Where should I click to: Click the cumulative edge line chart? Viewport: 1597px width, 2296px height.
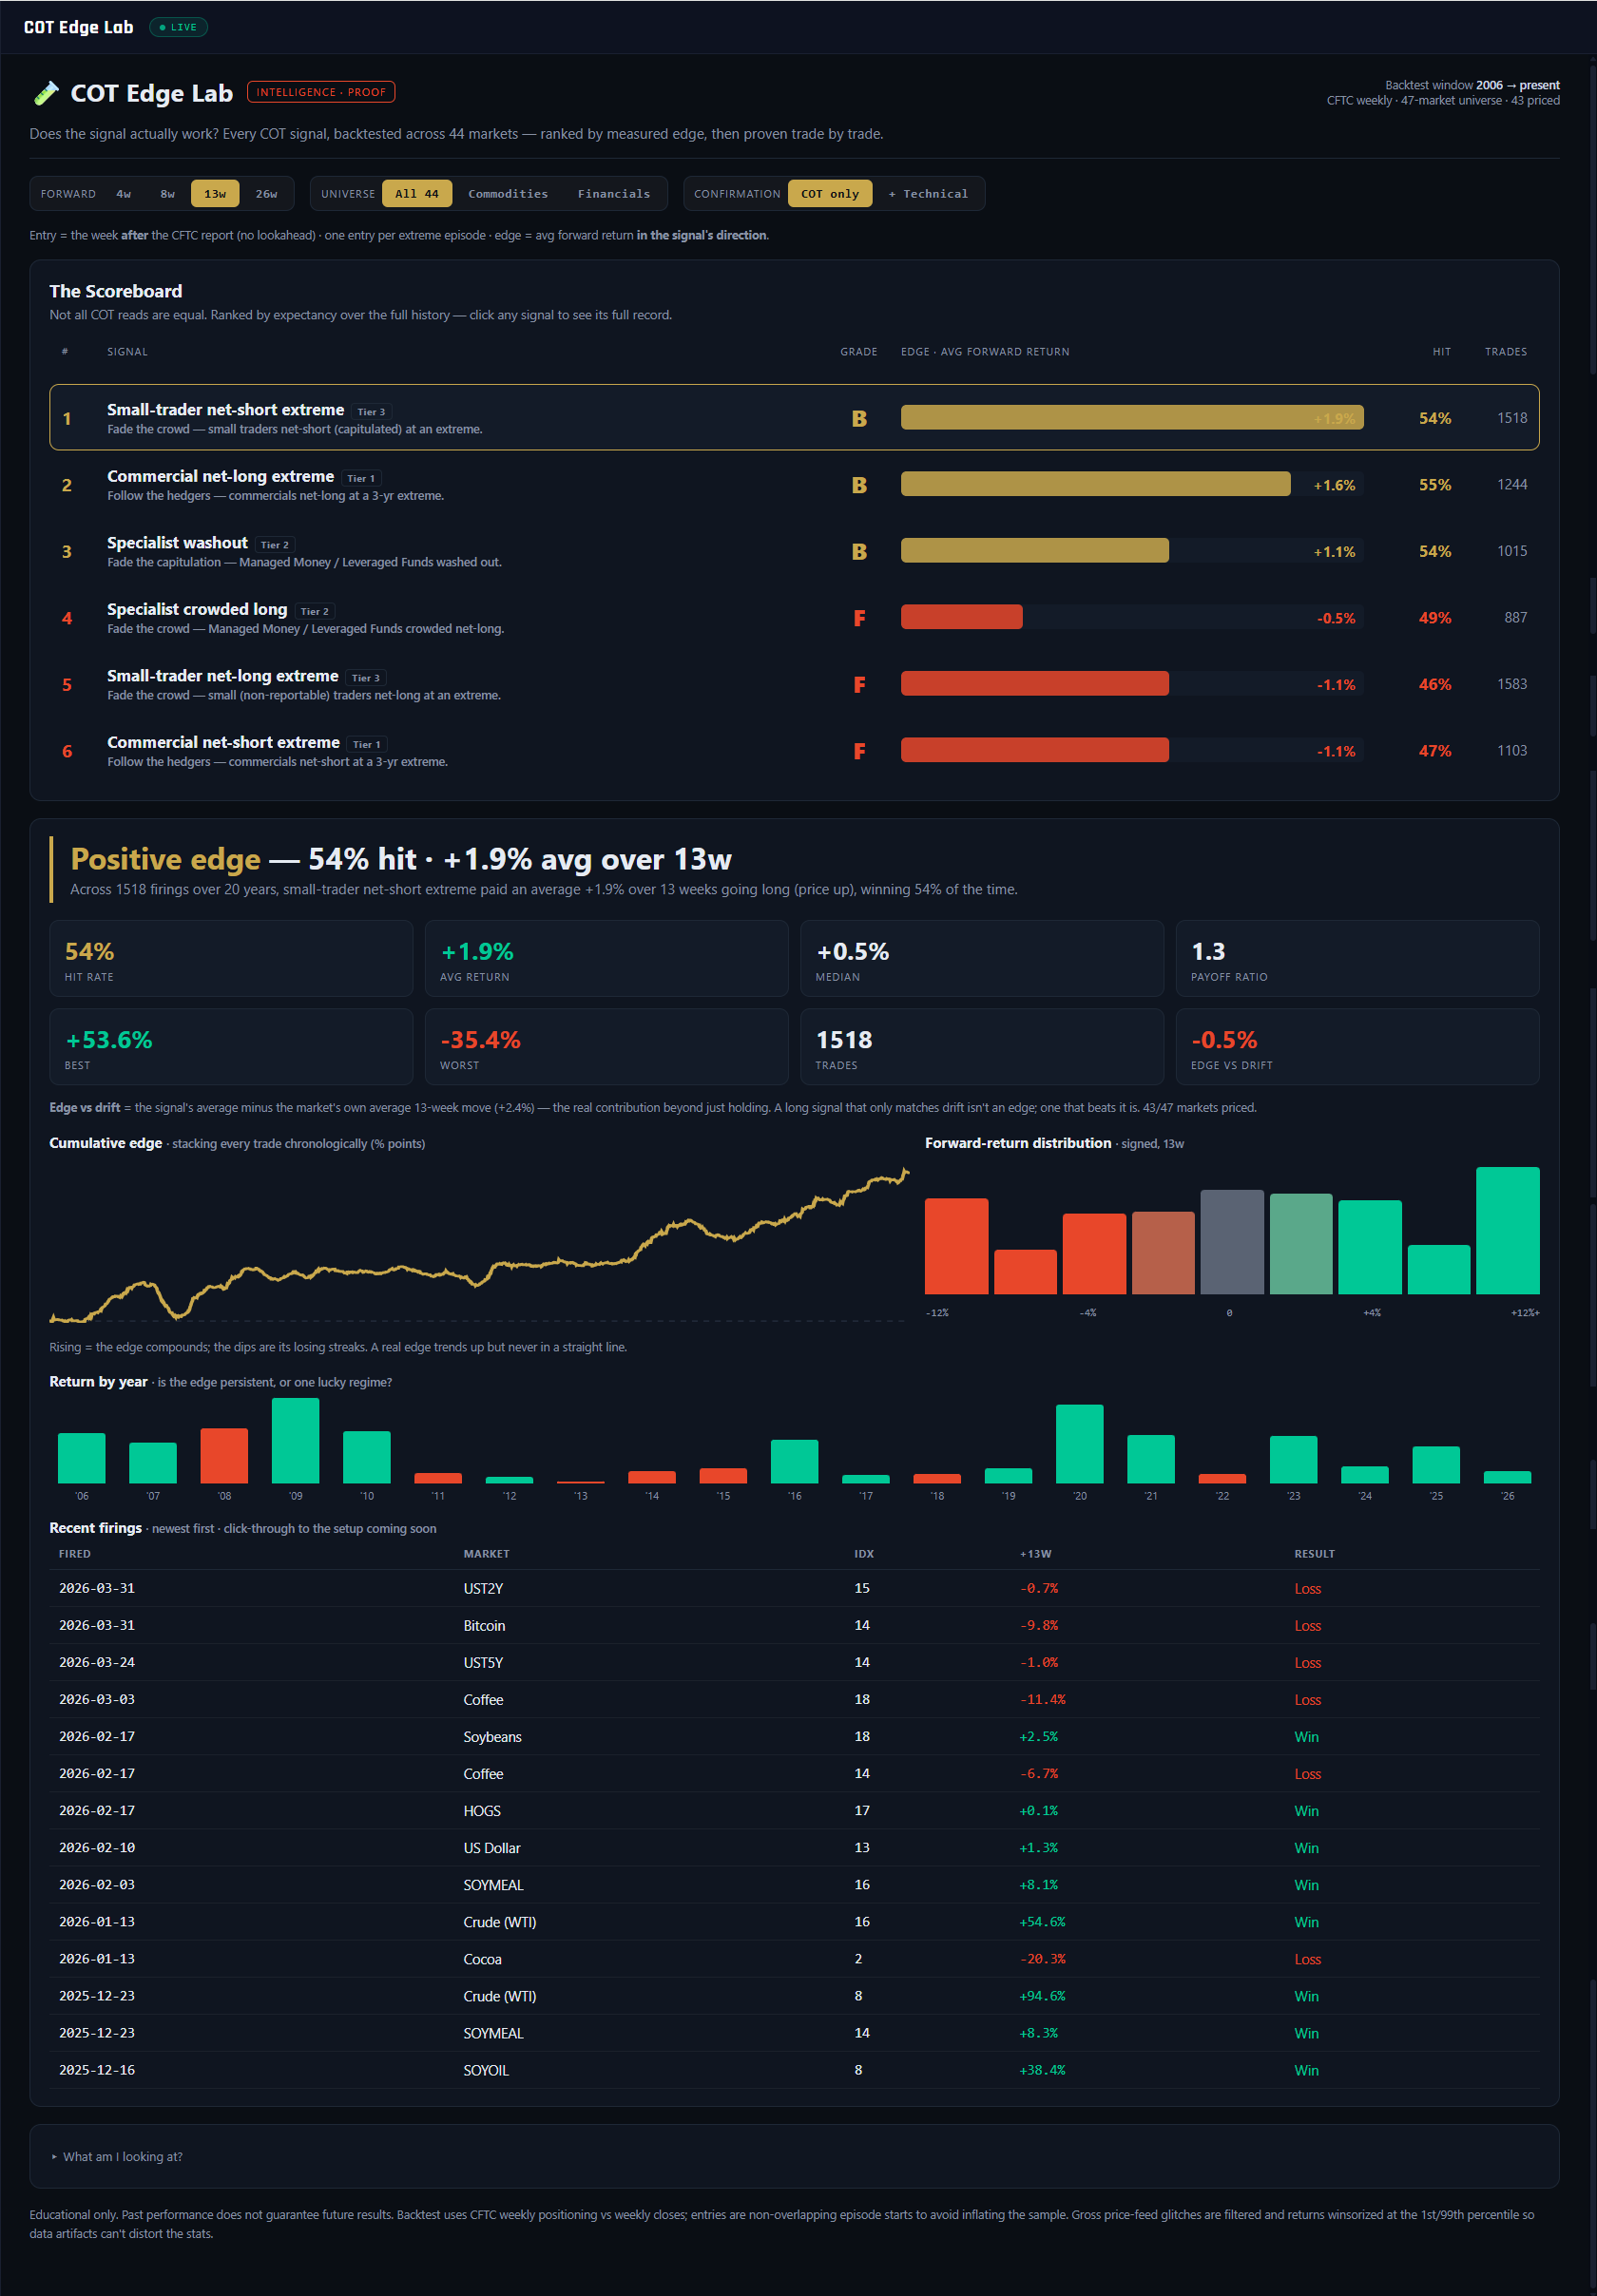click(478, 1243)
